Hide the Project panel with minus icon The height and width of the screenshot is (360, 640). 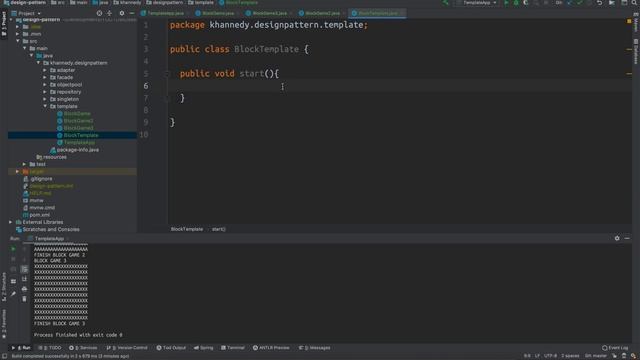pos(131,13)
